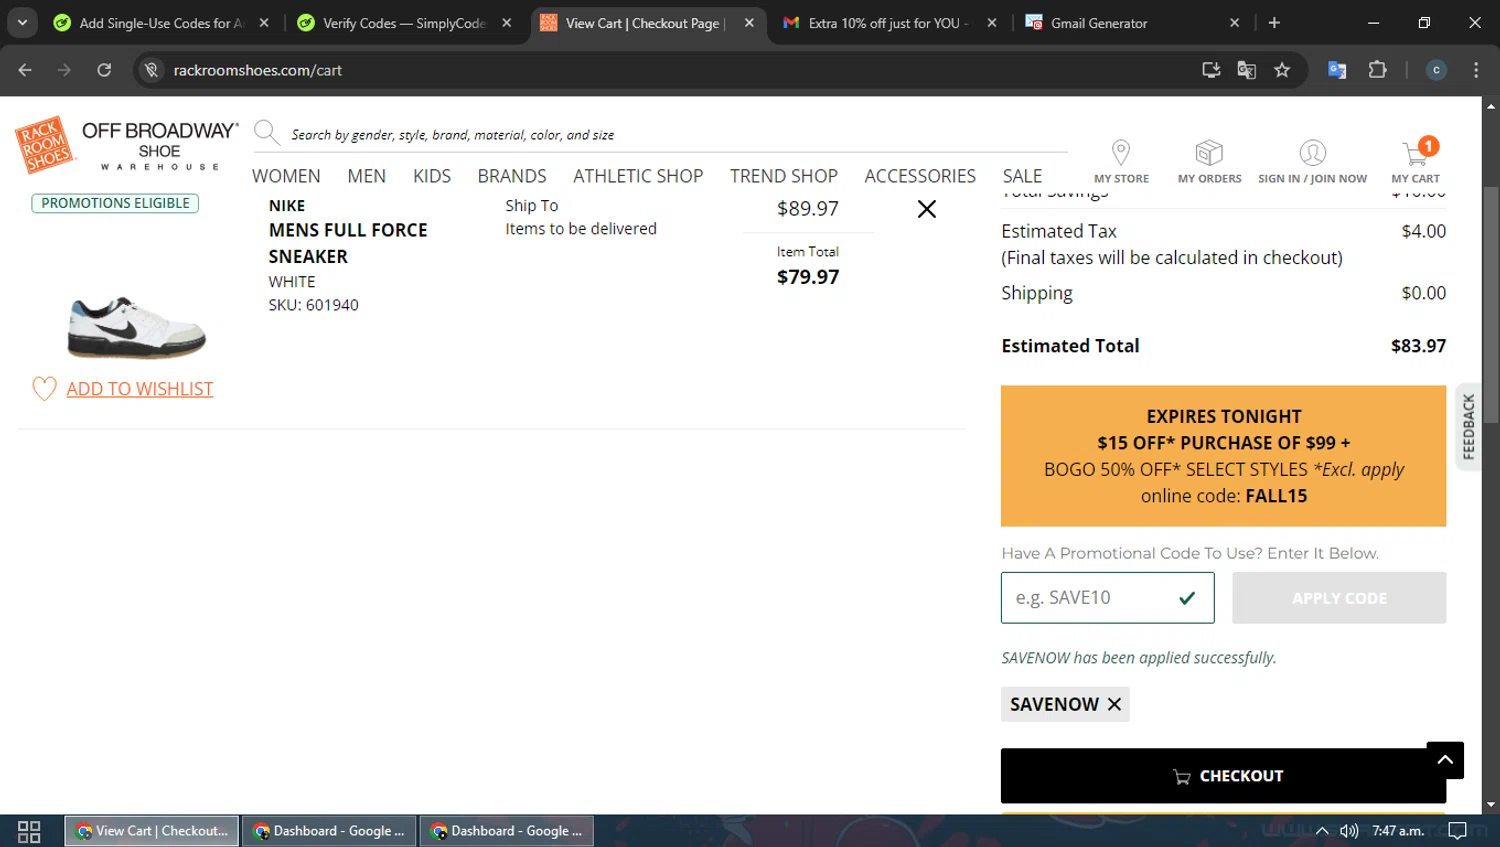Click the page vertical scrollbar thumb

pyautogui.click(x=1491, y=305)
